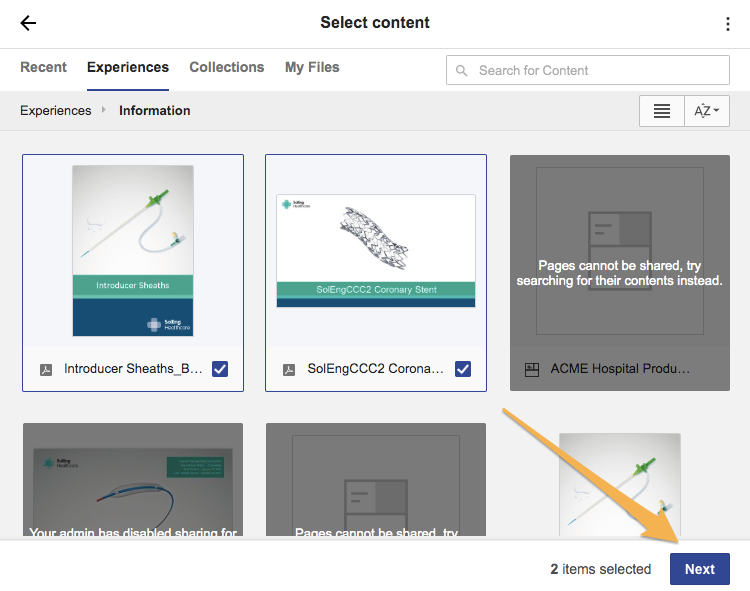Click the ACME Hospital Produ… label

[x=620, y=369]
